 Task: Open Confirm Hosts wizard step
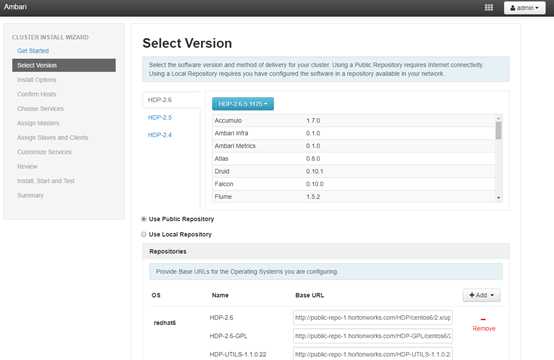pyautogui.click(x=37, y=94)
